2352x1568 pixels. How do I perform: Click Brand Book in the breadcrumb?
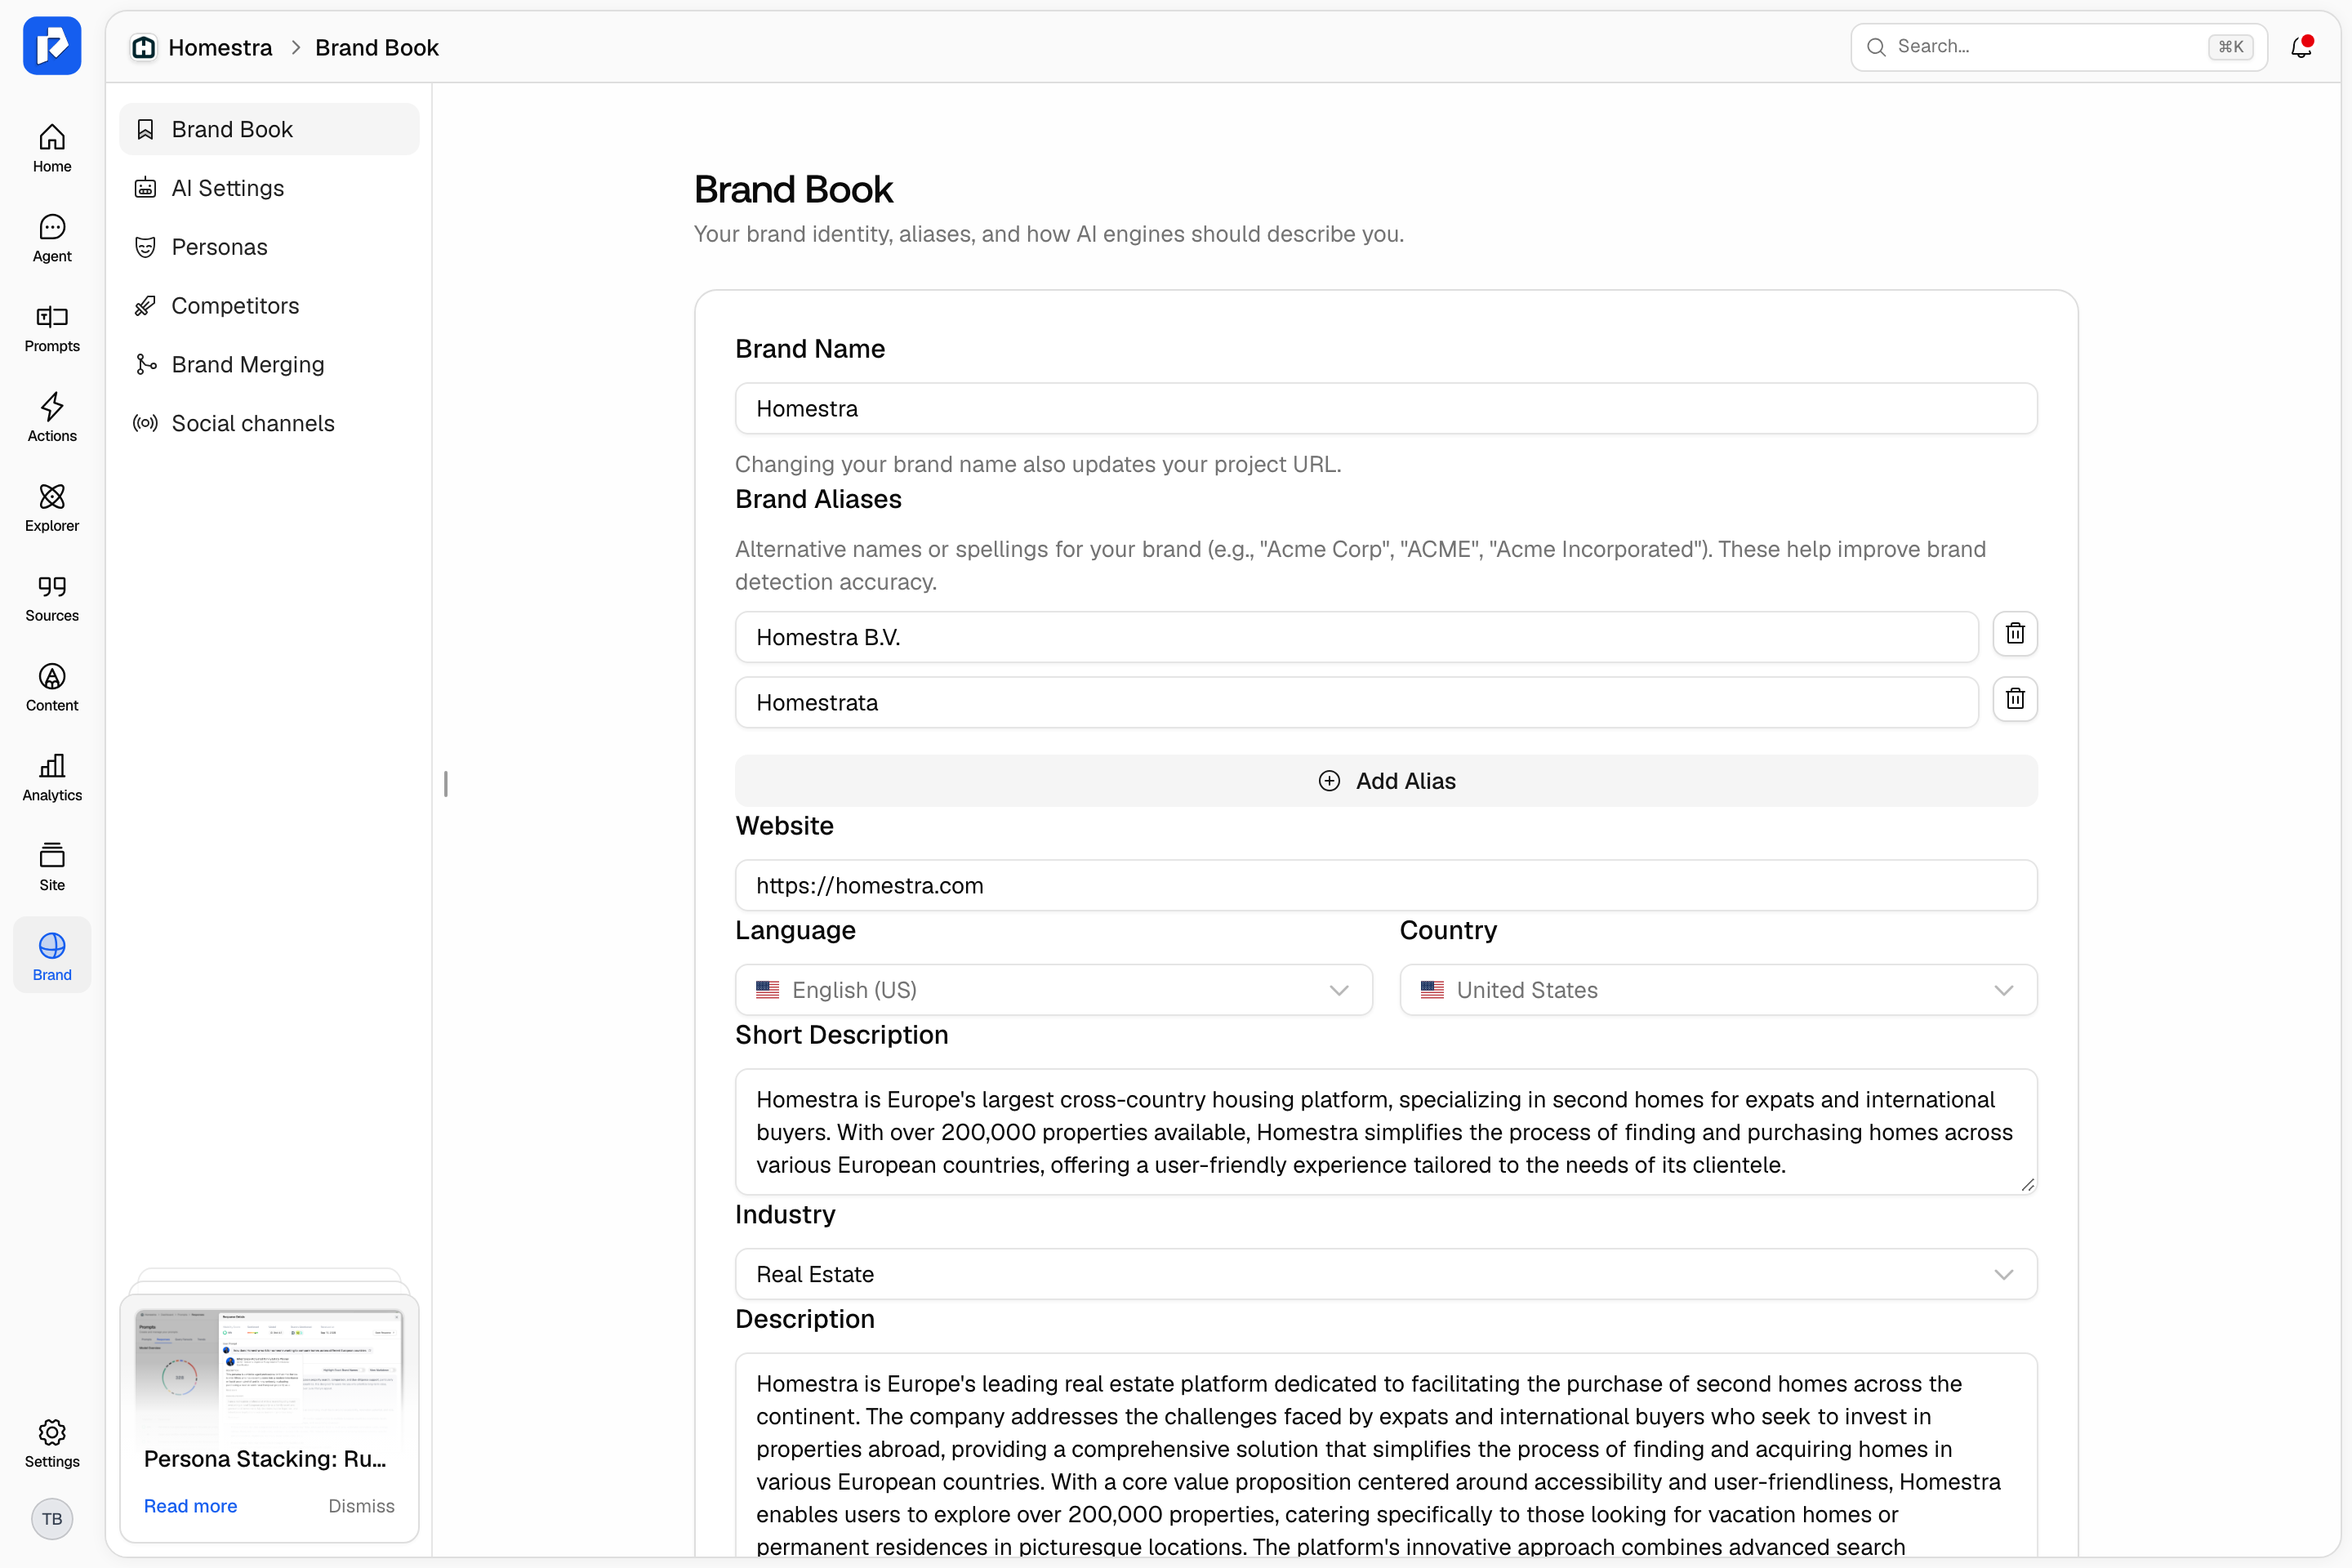pos(377,47)
